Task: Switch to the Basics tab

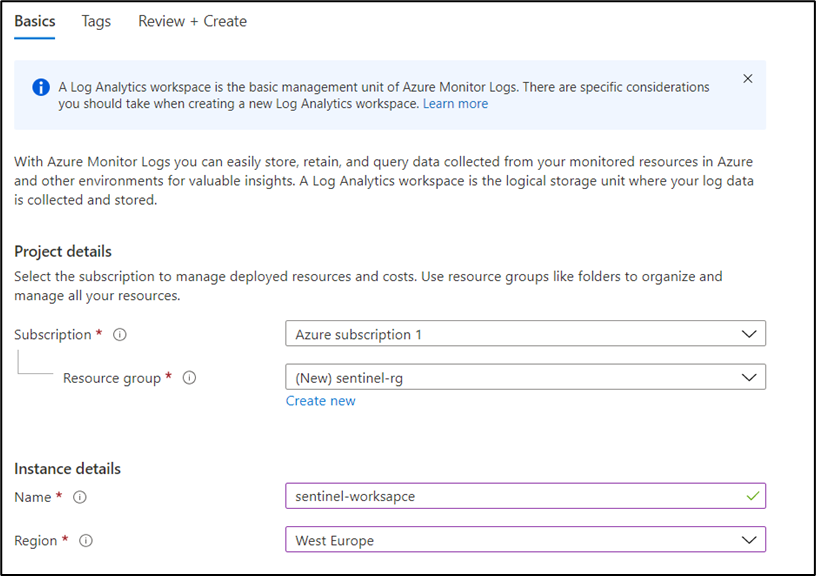Action: 35,21
